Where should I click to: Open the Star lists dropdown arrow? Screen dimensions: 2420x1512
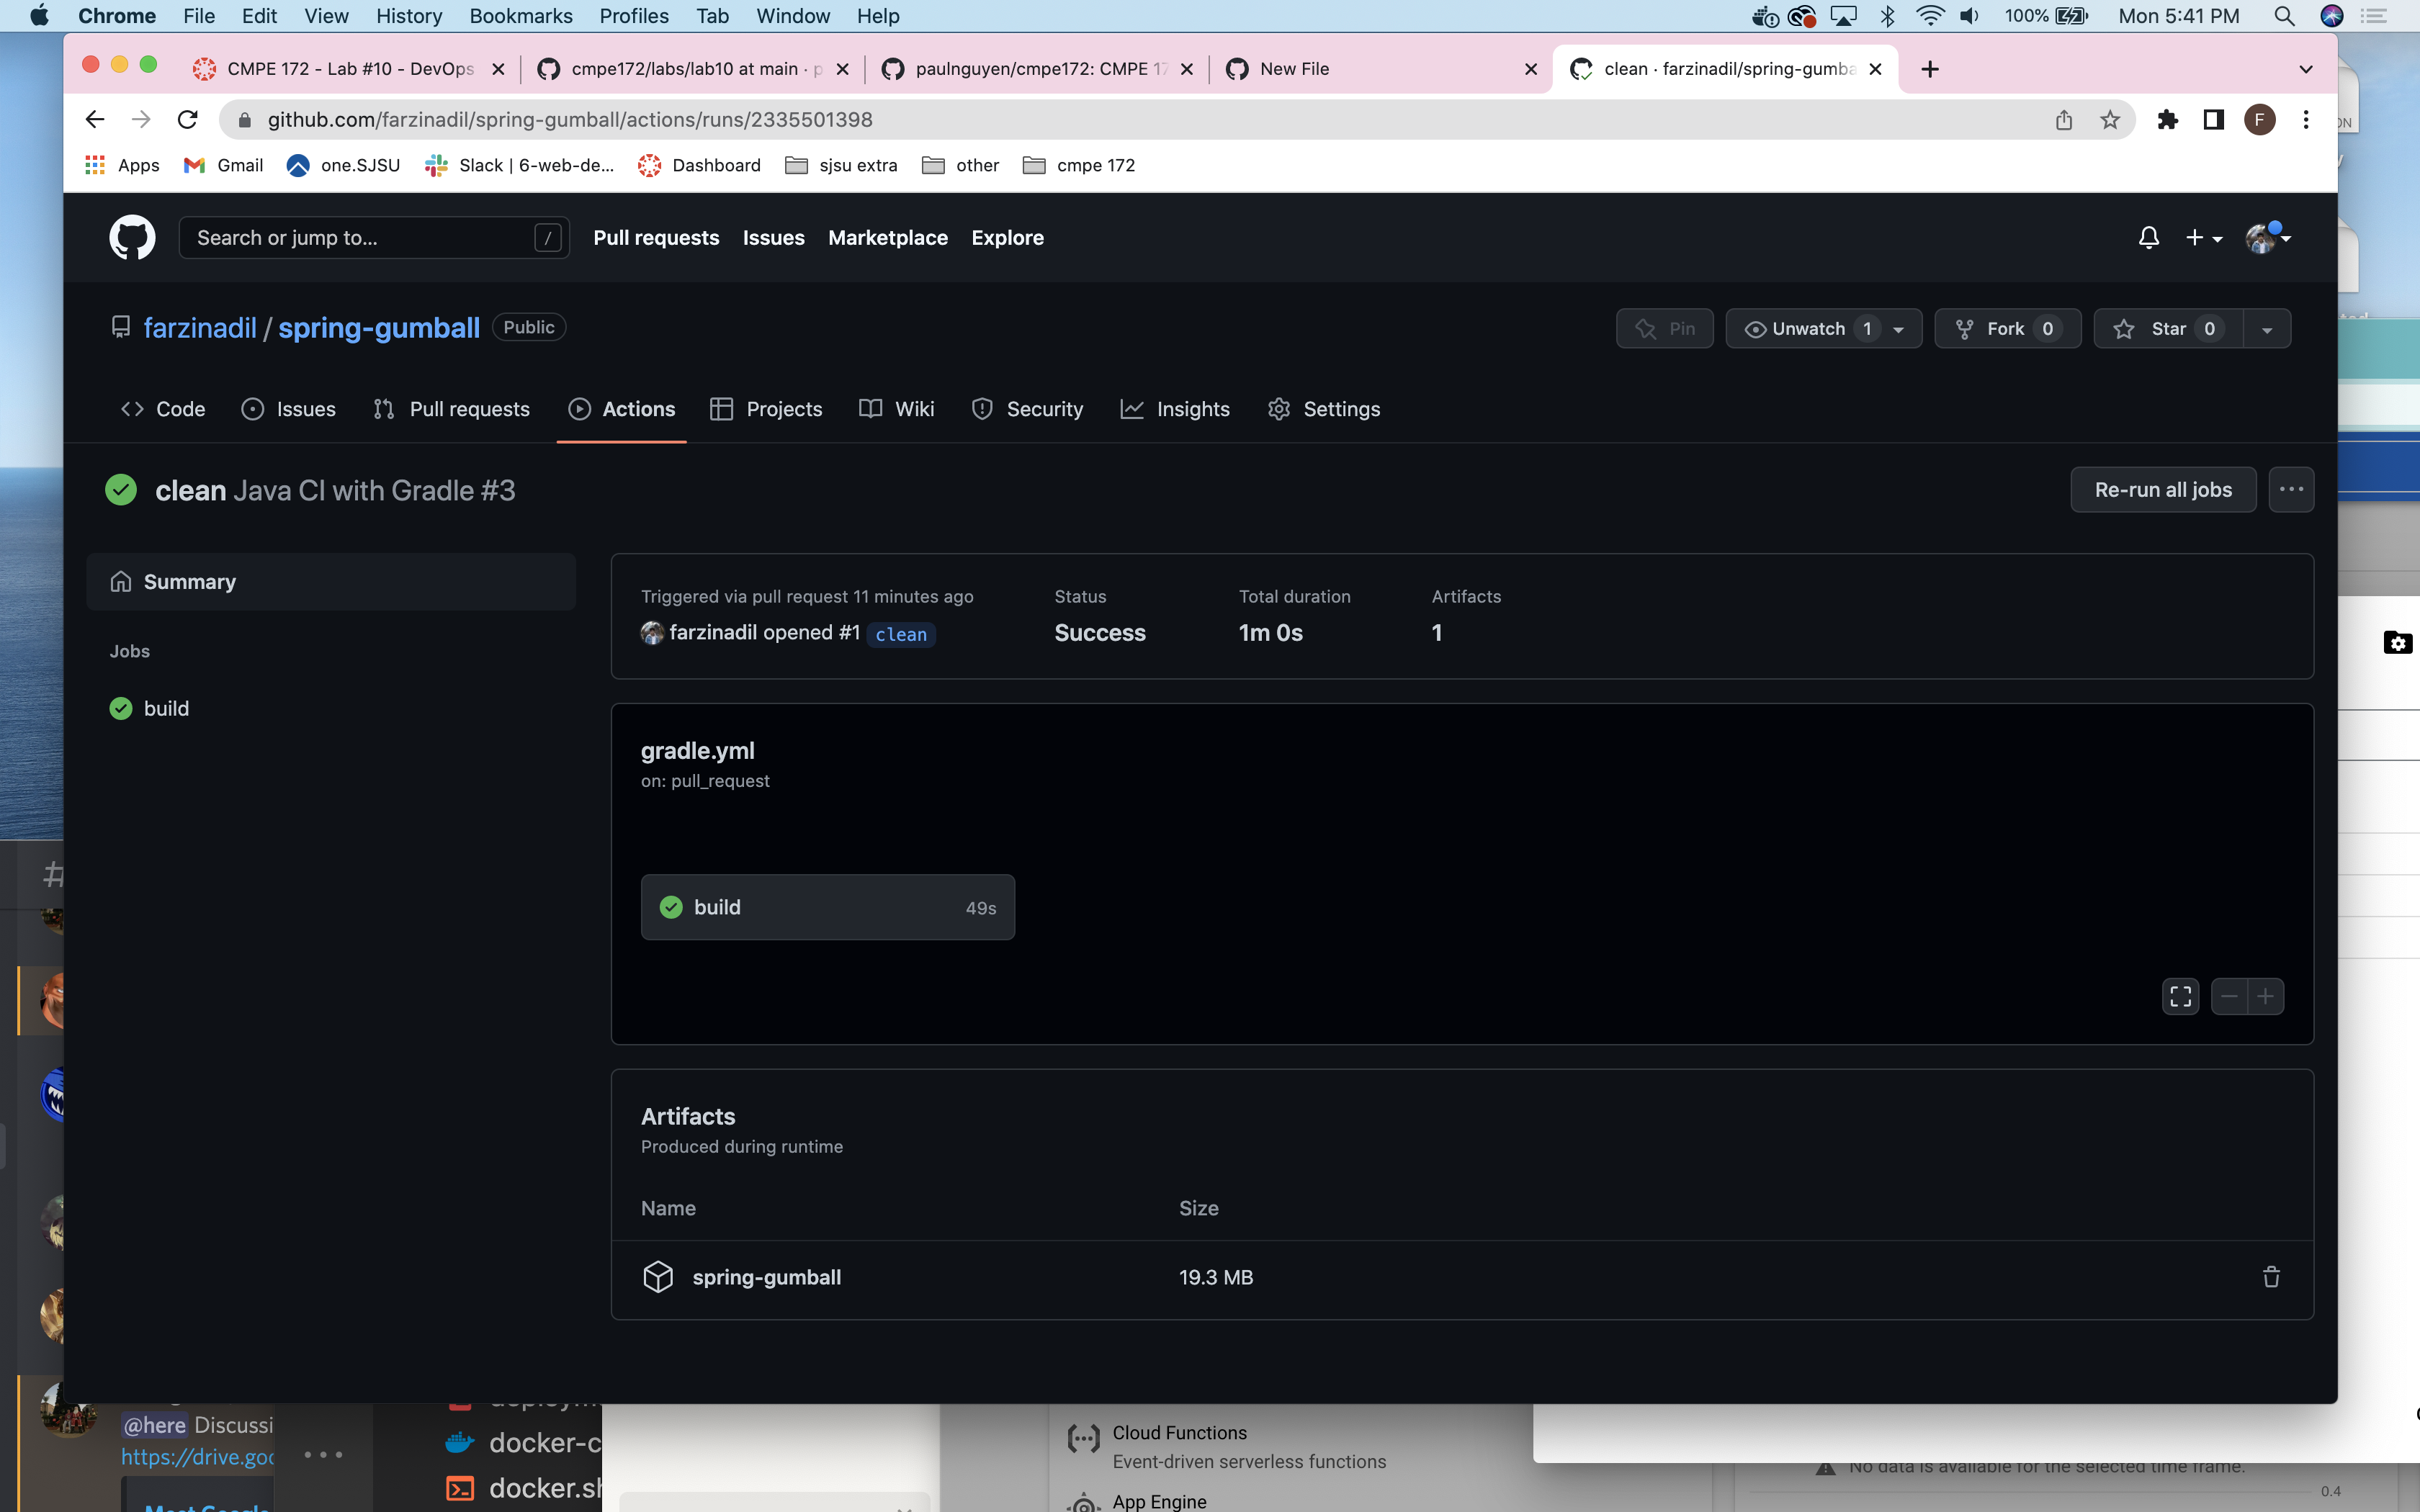(2266, 329)
